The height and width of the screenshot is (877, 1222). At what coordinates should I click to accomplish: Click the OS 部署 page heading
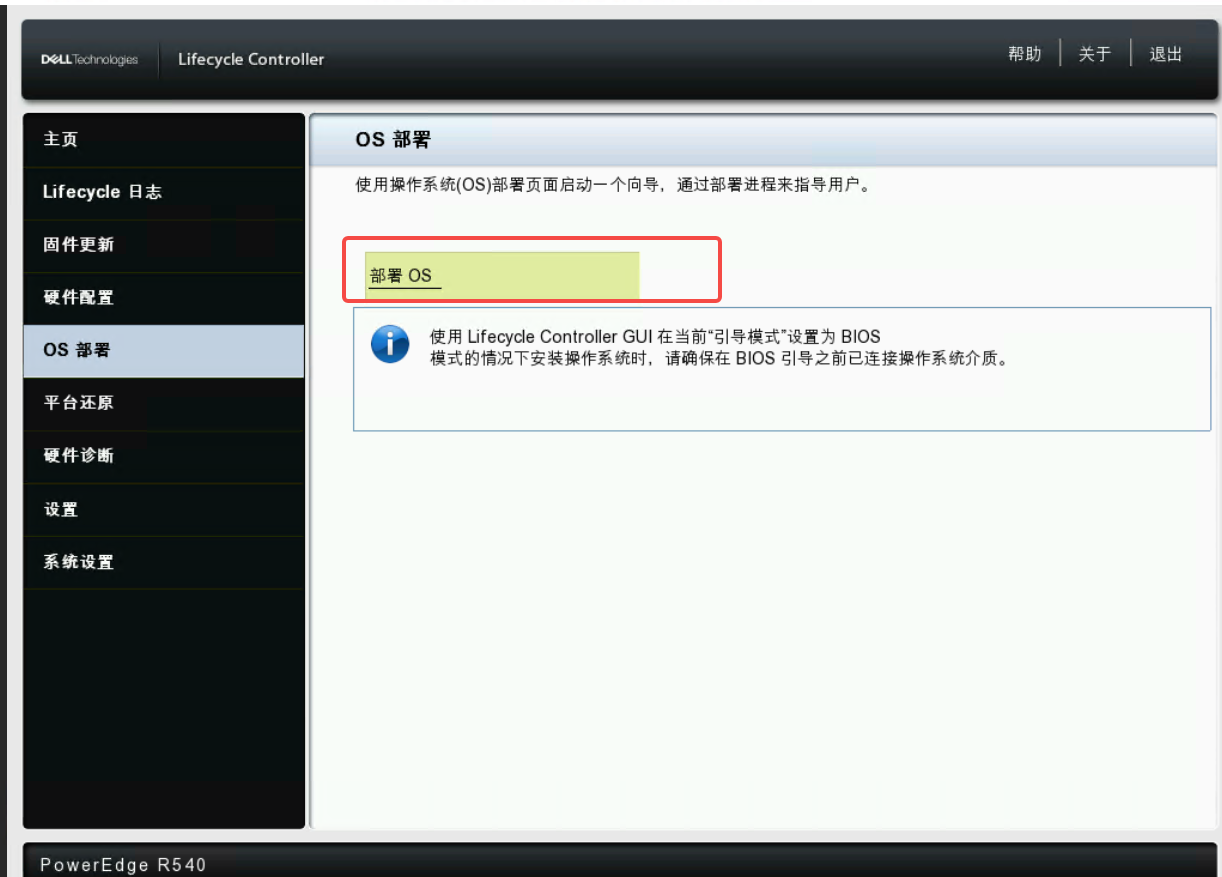[x=393, y=140]
